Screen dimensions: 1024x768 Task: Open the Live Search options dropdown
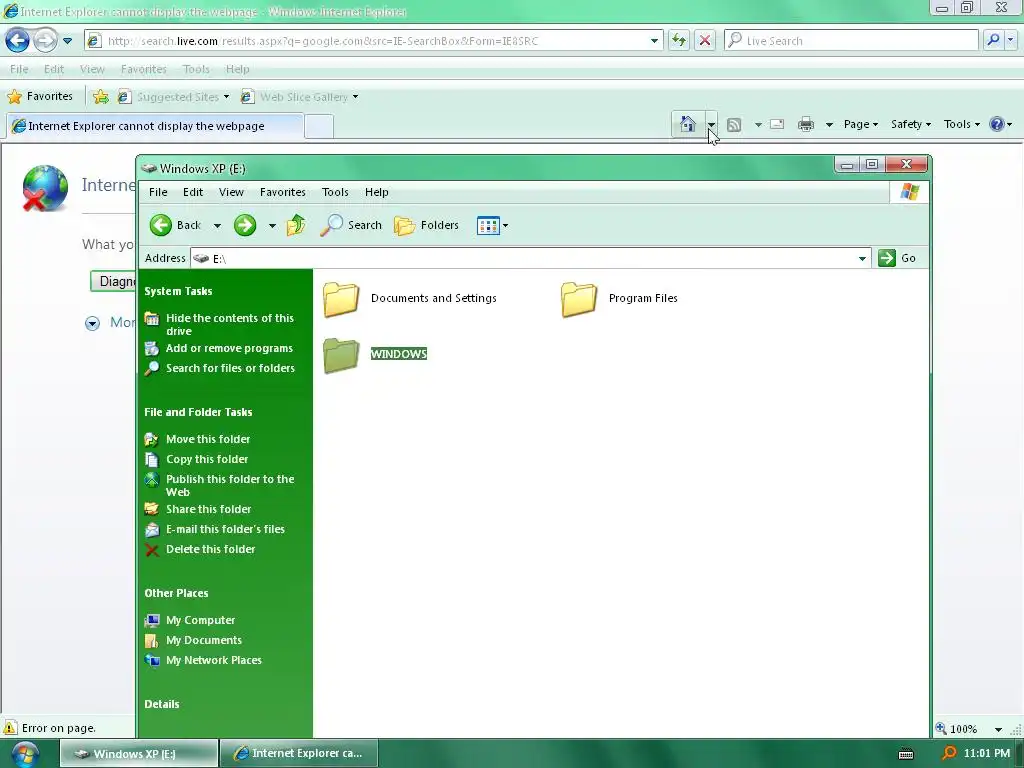pos(1011,40)
